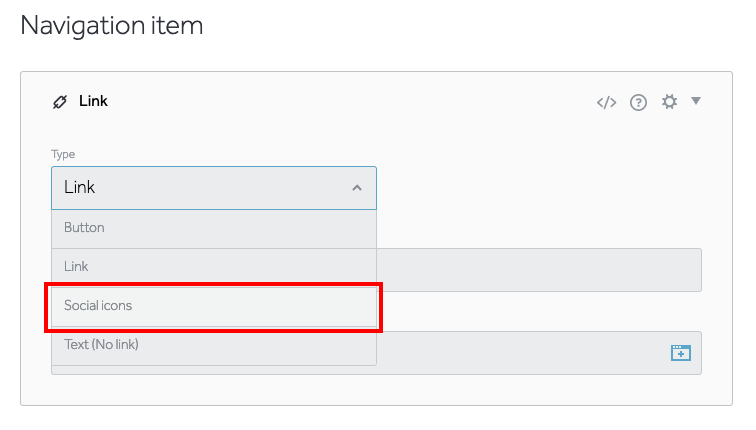Pick the Text (No link) option
Image resolution: width=756 pixels, height=430 pixels.
tap(214, 345)
